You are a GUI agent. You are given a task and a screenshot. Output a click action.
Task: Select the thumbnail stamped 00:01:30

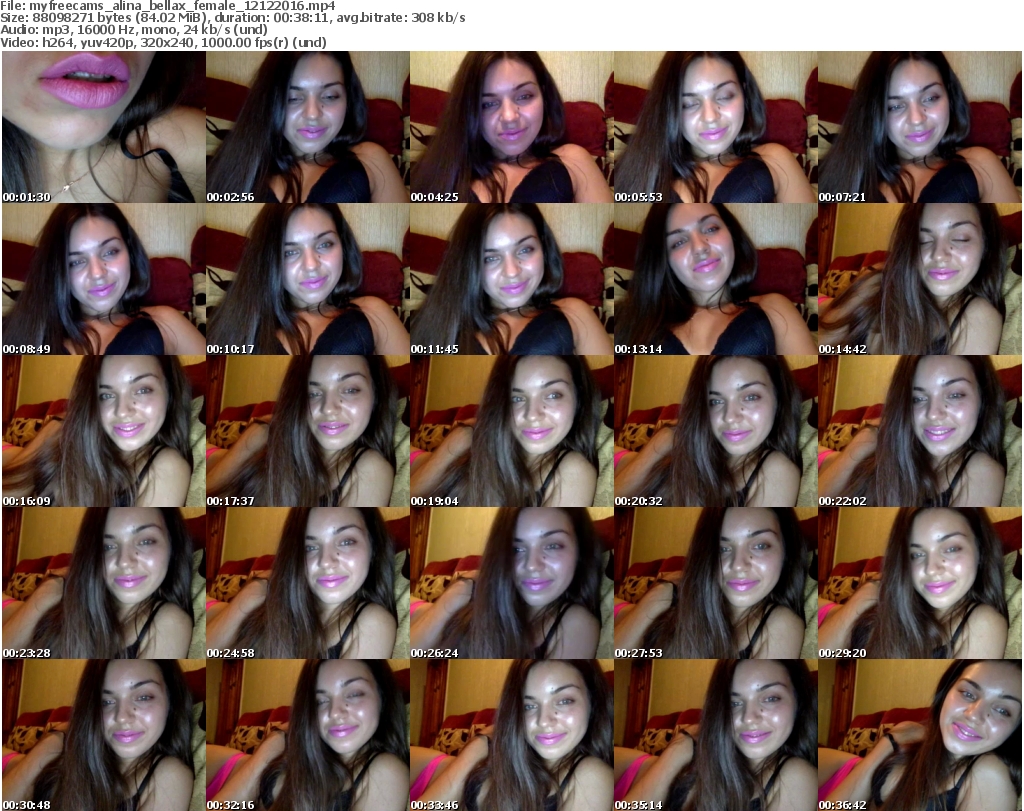[104, 127]
